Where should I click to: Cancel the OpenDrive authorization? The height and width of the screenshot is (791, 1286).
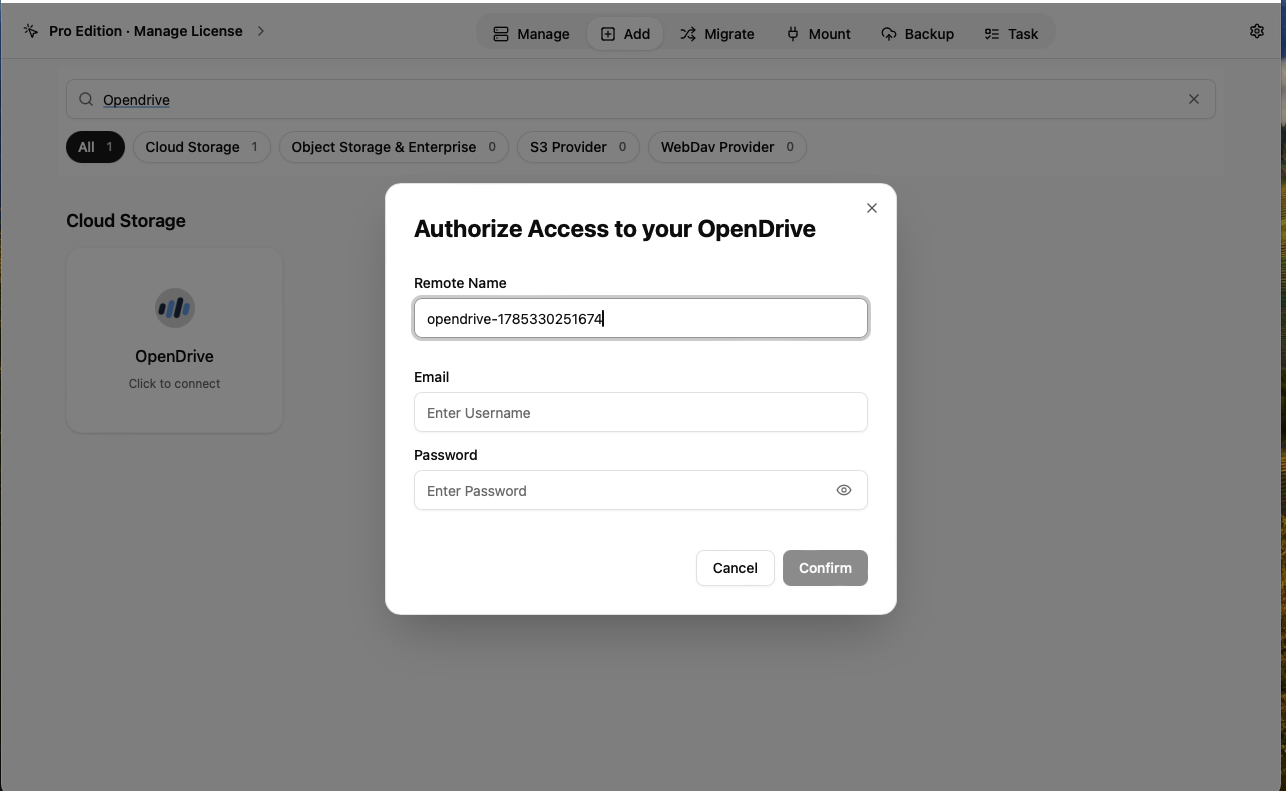735,568
